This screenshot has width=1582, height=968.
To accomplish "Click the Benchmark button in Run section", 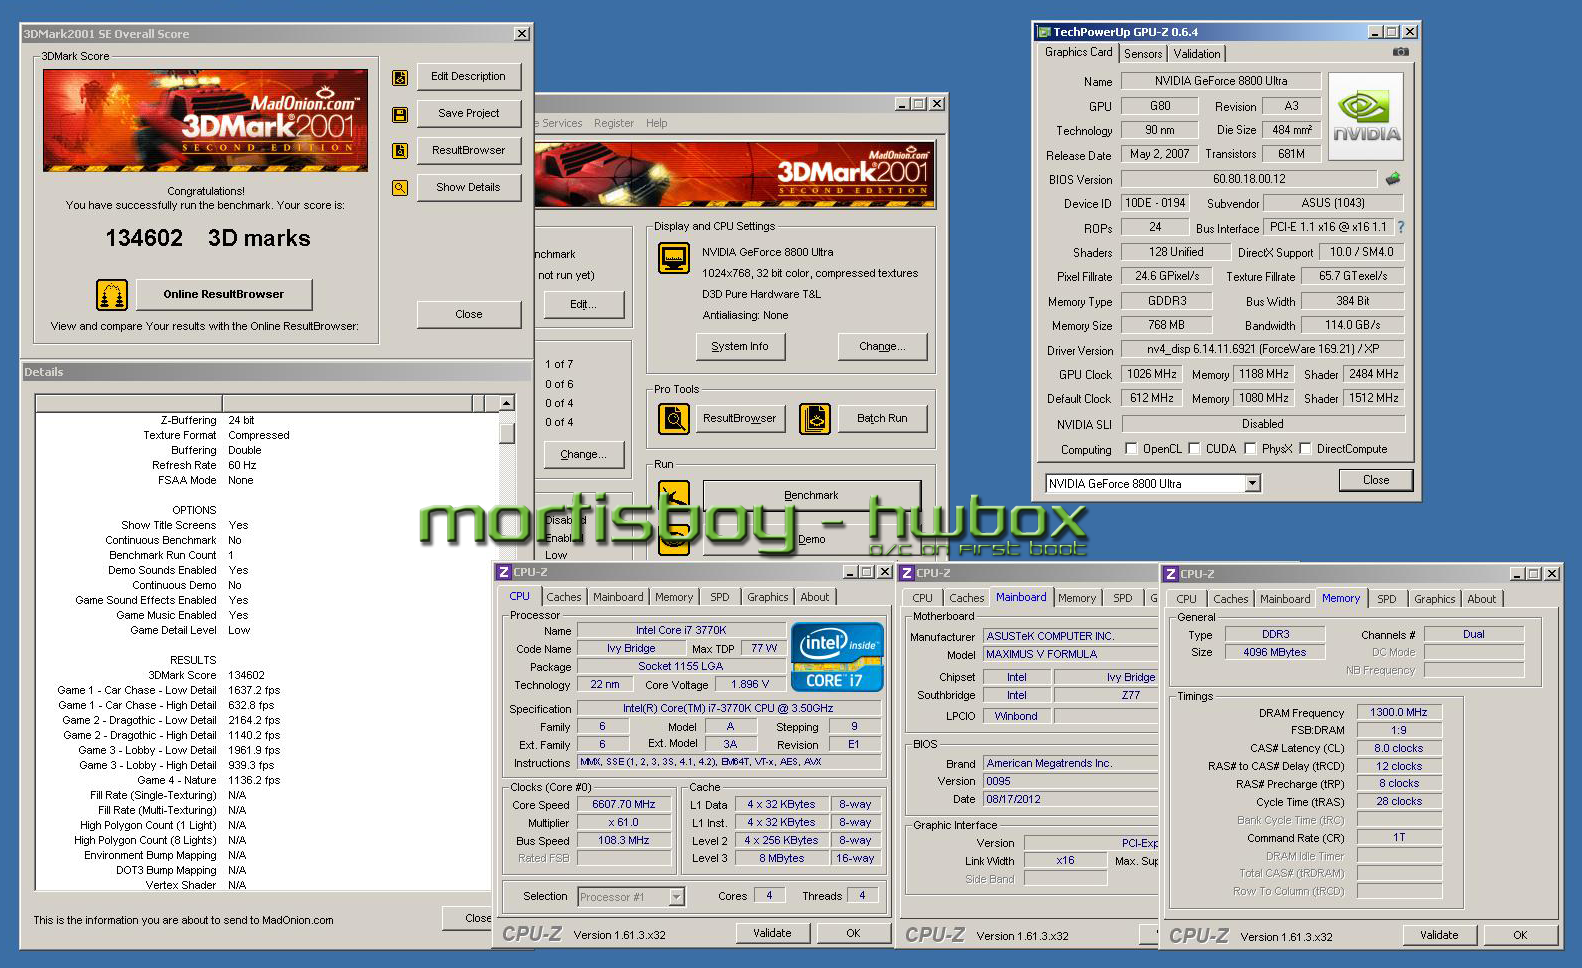I will click(x=811, y=495).
